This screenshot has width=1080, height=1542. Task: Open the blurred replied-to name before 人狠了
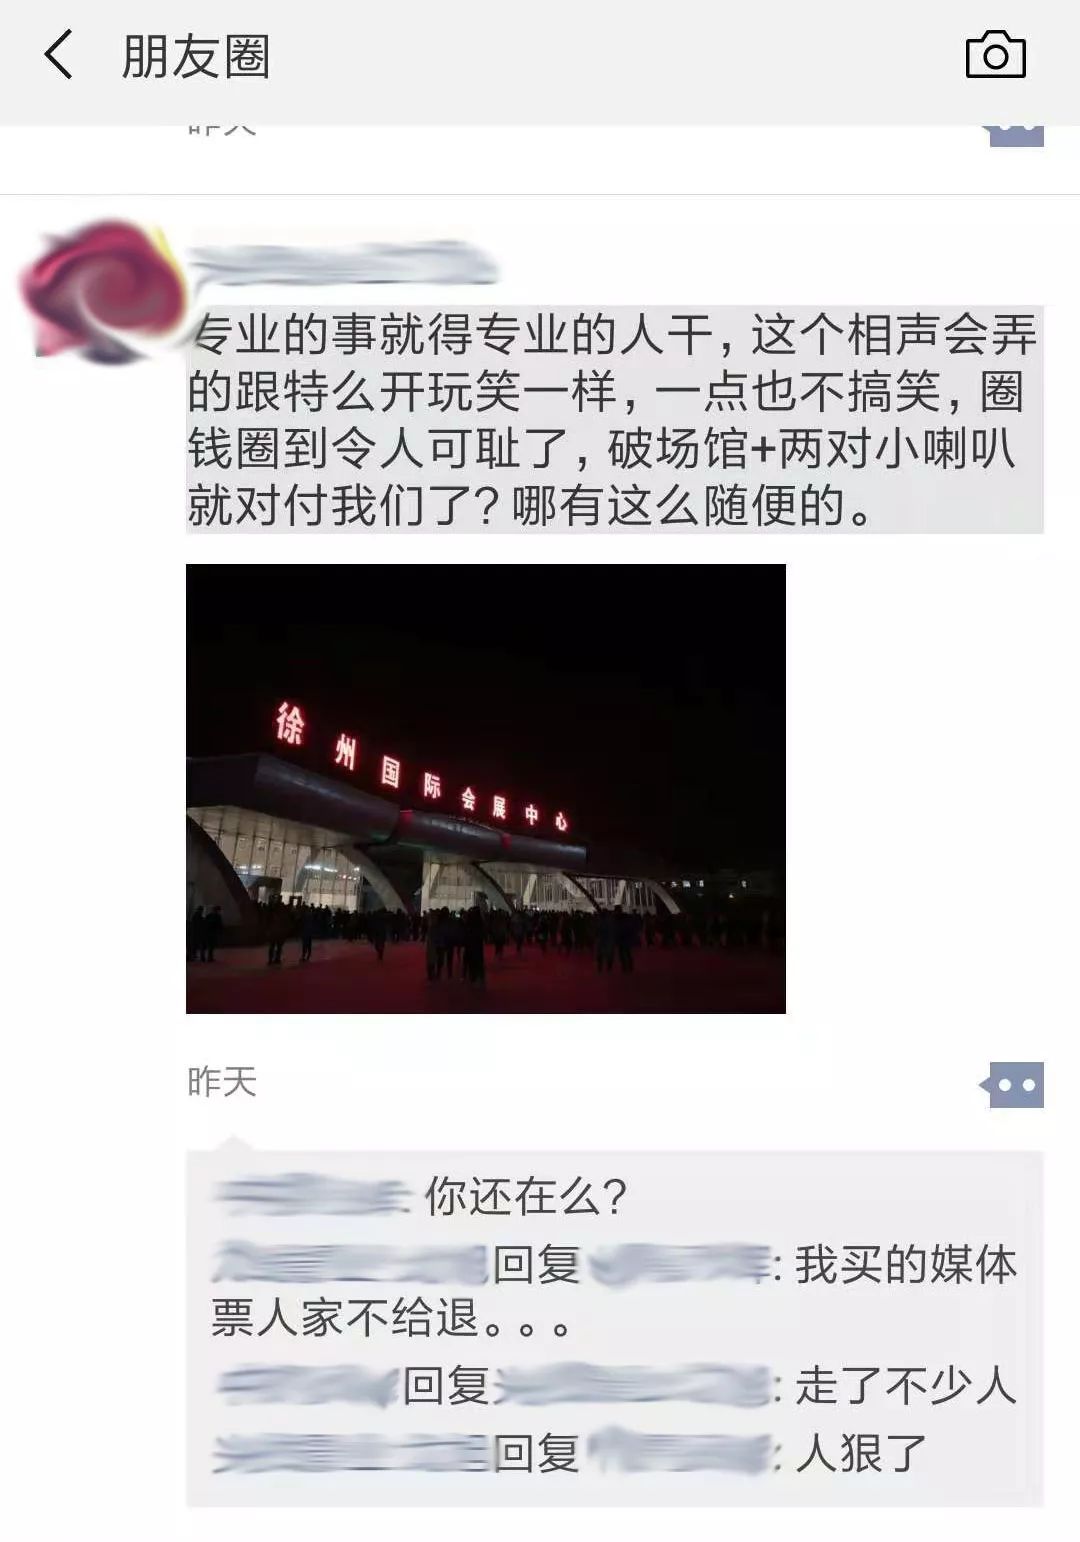(680, 1453)
